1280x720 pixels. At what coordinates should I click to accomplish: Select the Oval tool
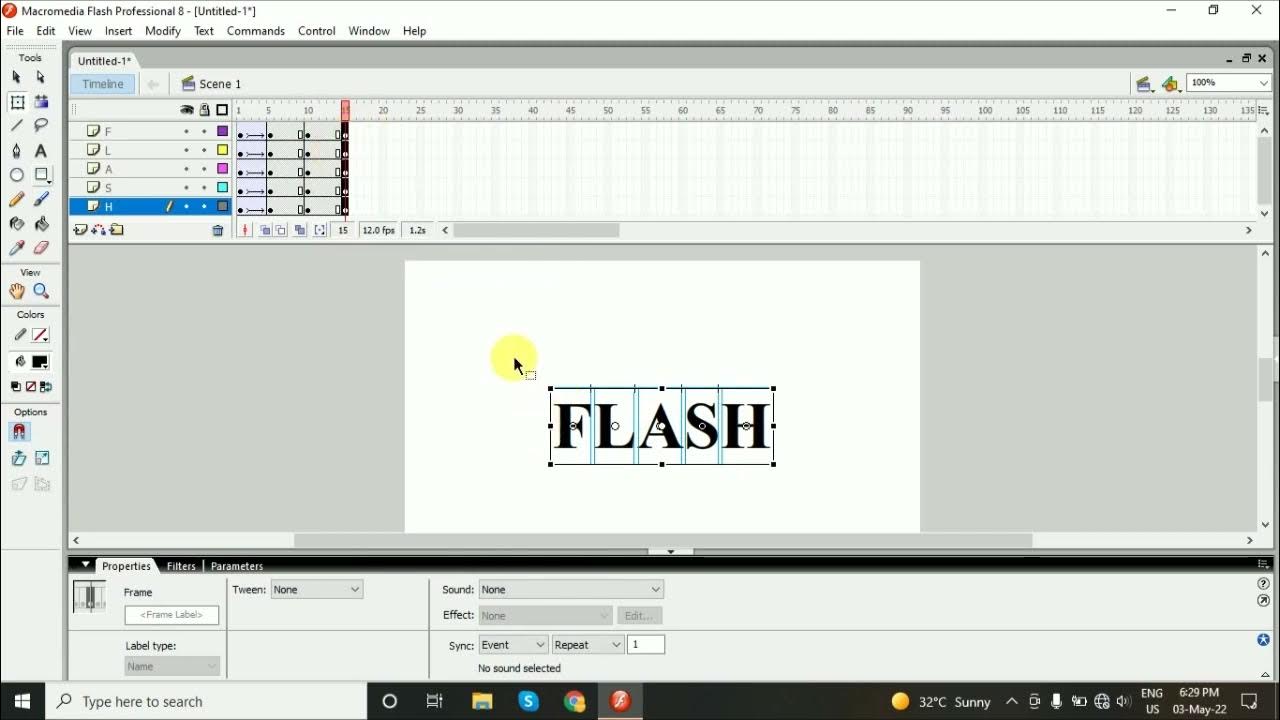pyautogui.click(x=16, y=175)
